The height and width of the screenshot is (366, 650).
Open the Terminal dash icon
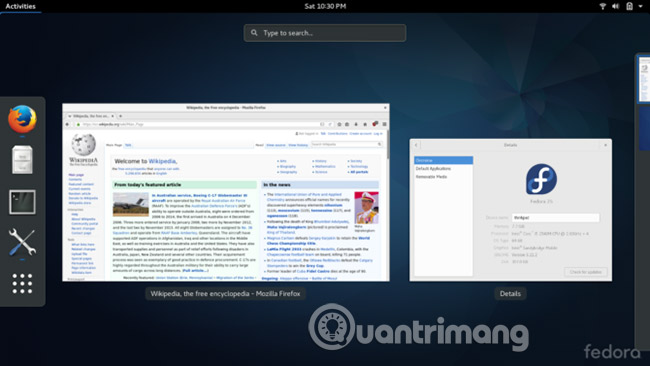22,202
